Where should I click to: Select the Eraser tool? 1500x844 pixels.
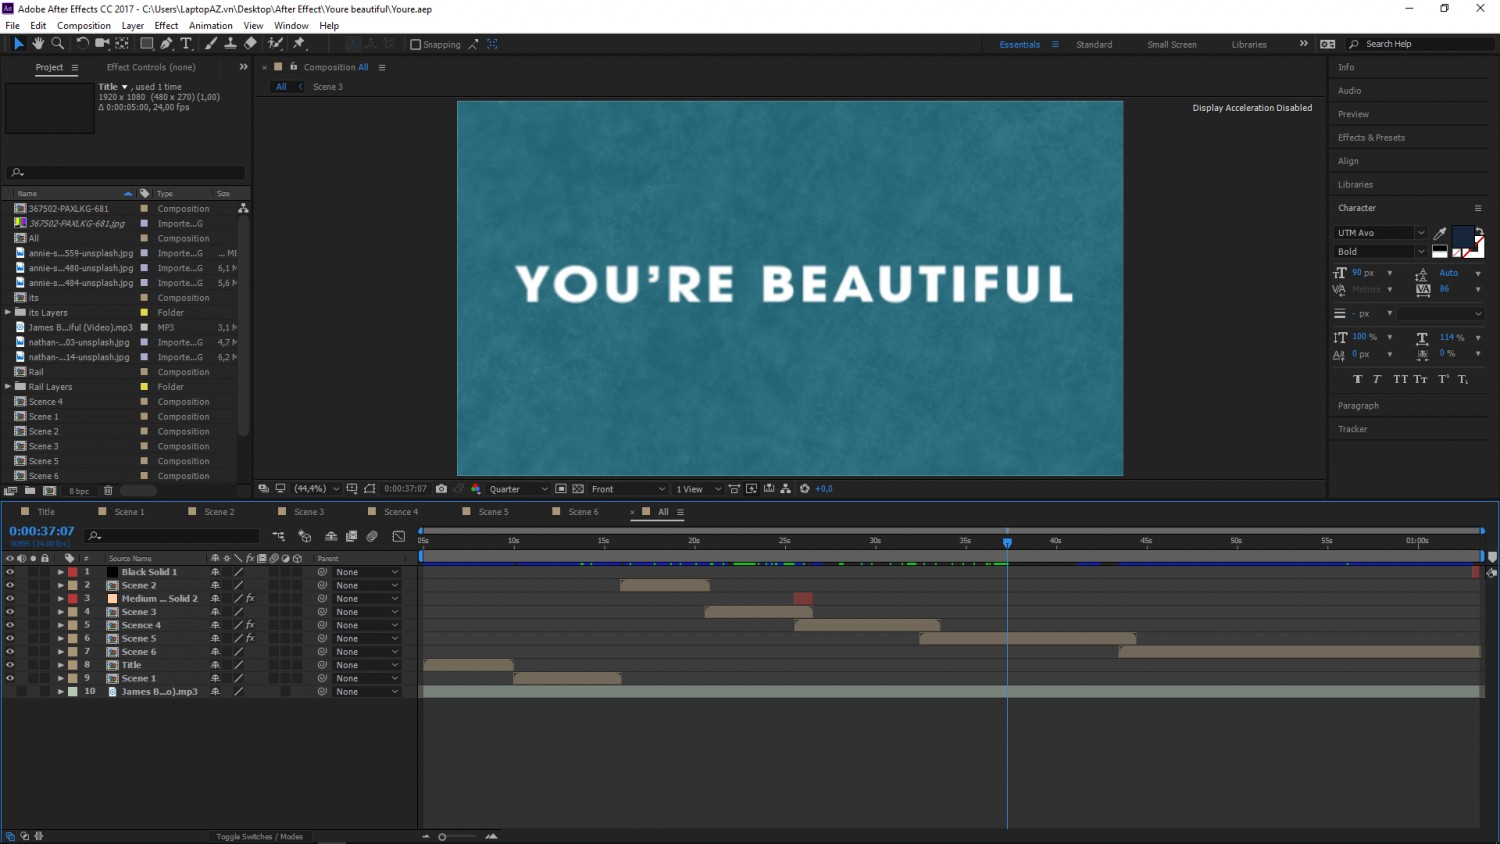(250, 44)
